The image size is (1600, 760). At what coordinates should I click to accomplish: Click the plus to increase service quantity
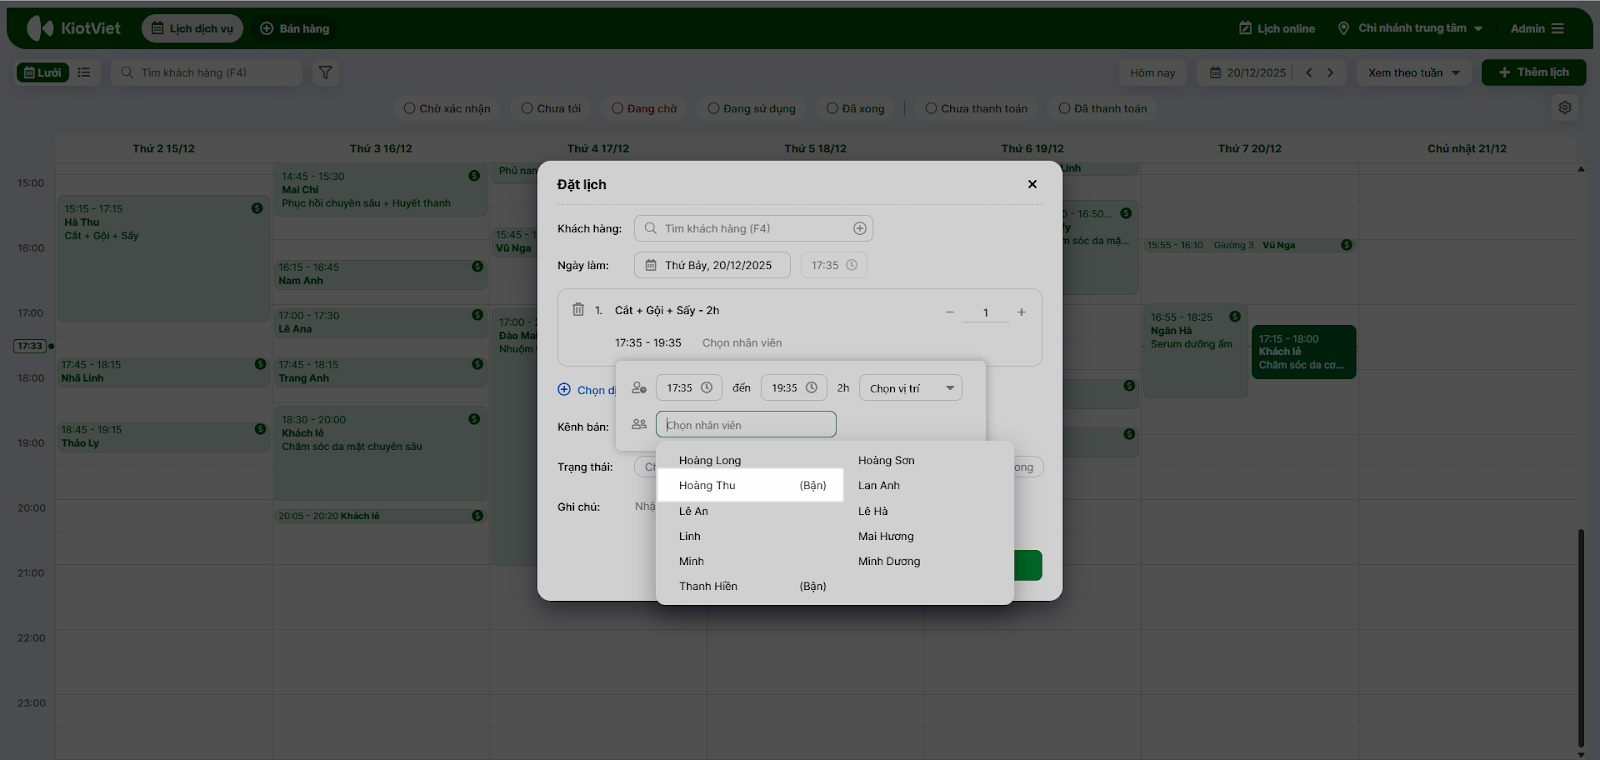(1021, 312)
